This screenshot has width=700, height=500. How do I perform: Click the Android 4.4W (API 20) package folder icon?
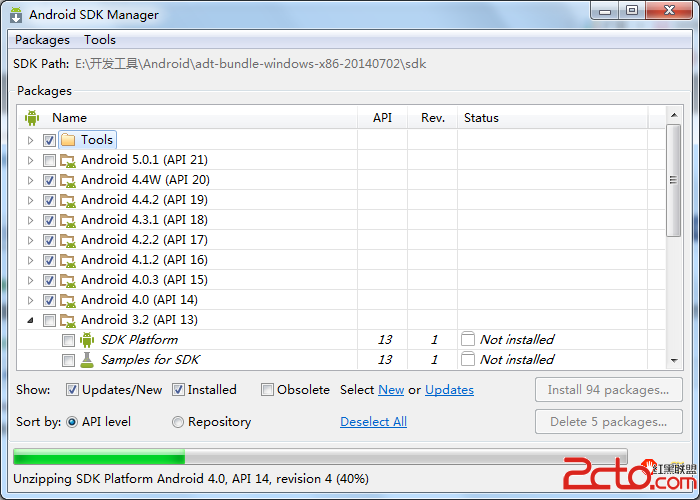click(68, 180)
